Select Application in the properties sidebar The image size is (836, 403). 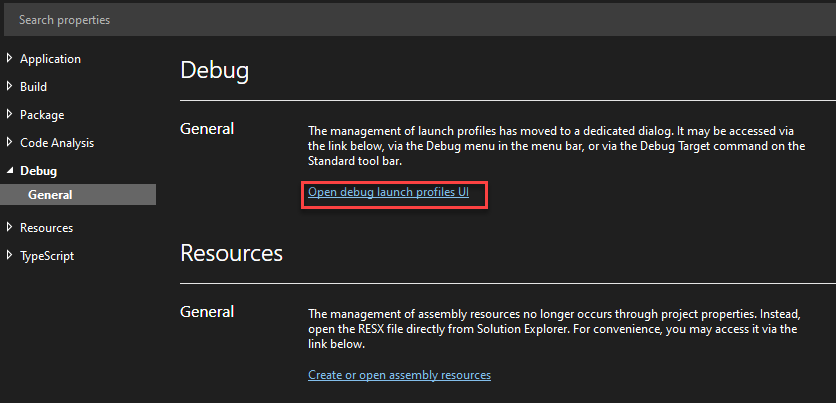[50, 59]
